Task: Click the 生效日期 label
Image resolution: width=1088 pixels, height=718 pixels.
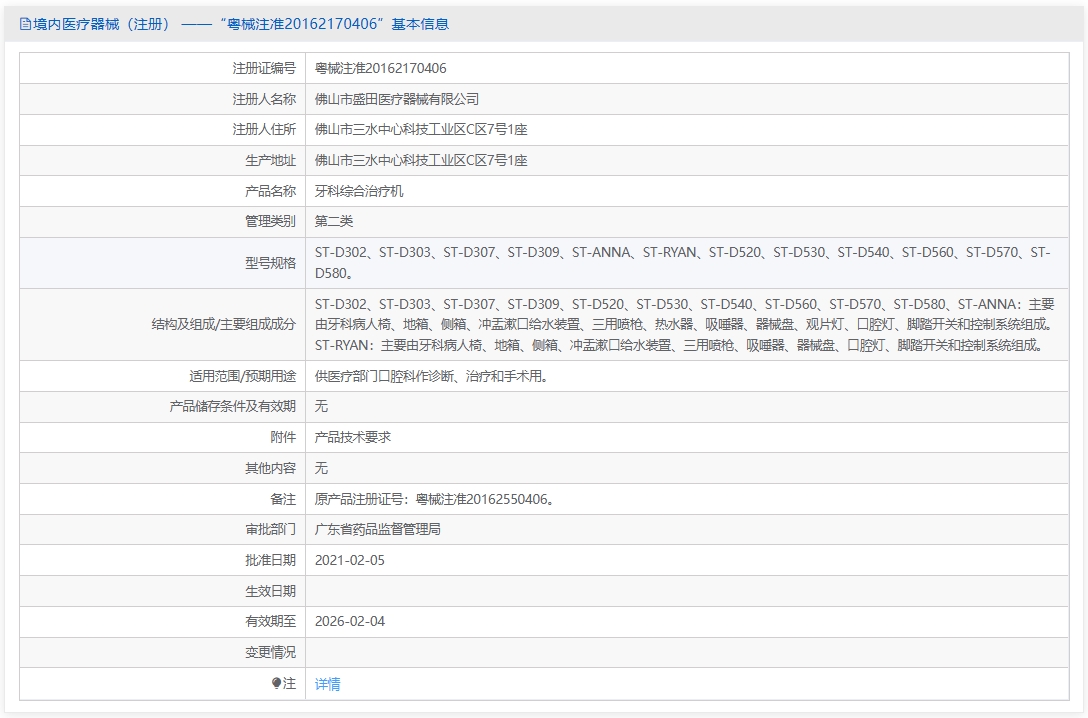Action: (x=270, y=591)
